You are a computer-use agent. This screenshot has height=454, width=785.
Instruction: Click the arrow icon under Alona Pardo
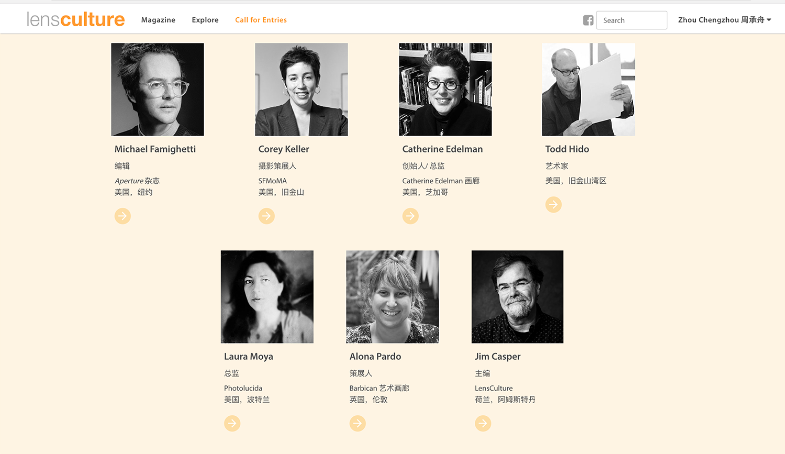tap(357, 423)
